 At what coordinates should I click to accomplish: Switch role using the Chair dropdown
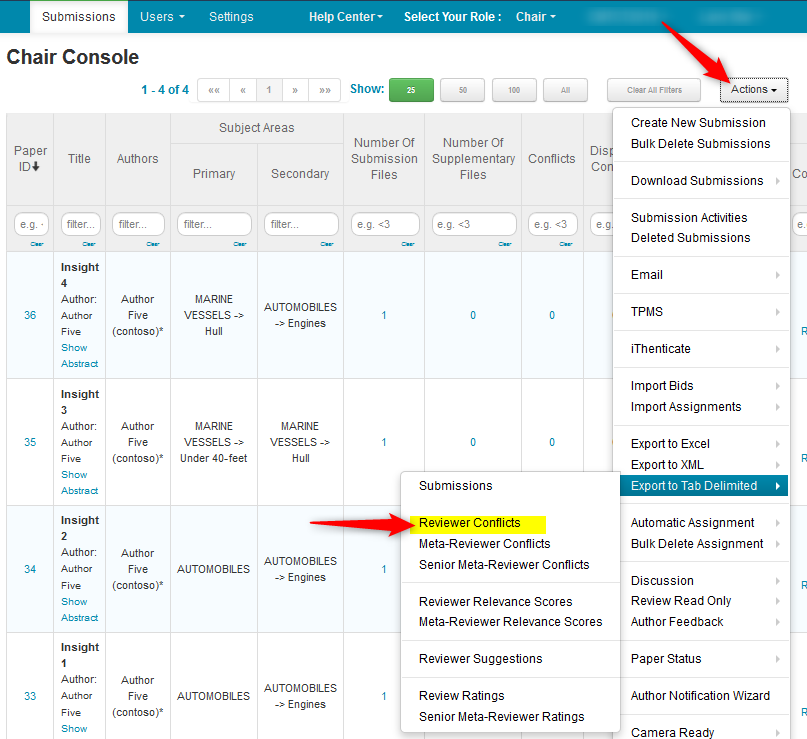coord(536,17)
